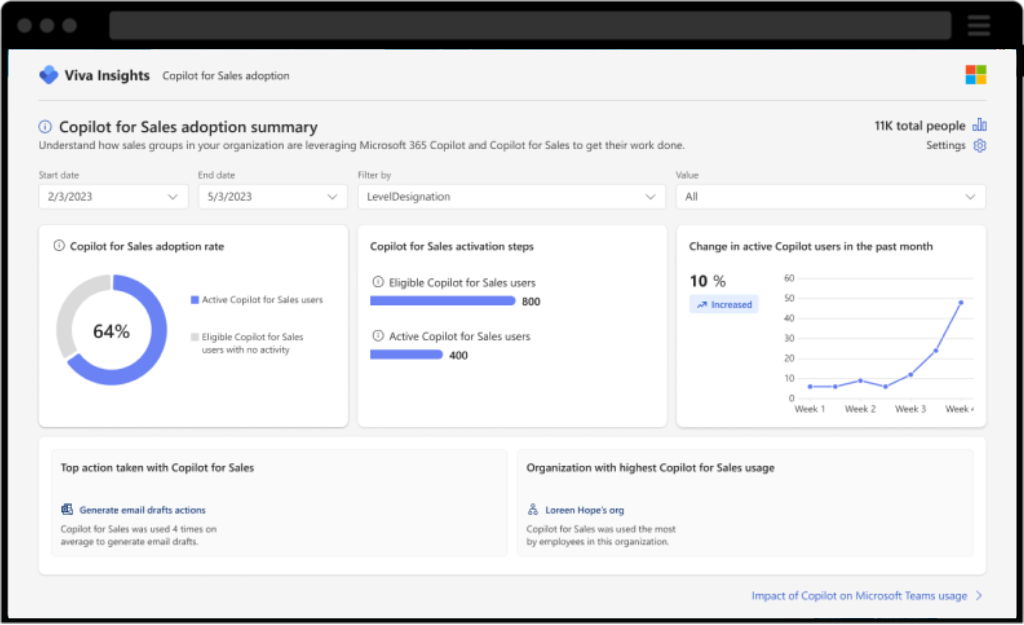Click the Viva Insights logo icon
This screenshot has width=1024, height=625.
(x=48, y=75)
